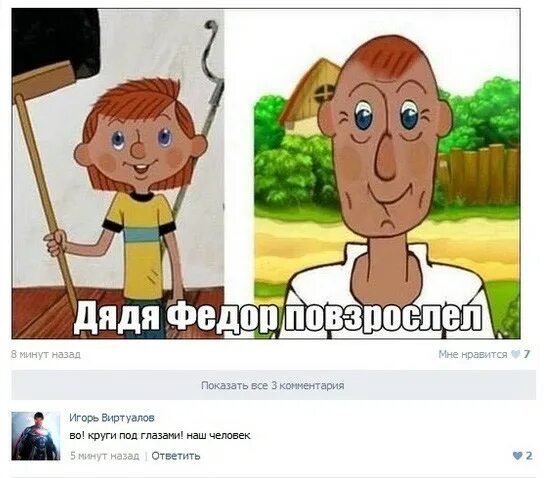Click the house roof behind the bald man
Viewport: 546px width, 478px height.
(x=308, y=89)
